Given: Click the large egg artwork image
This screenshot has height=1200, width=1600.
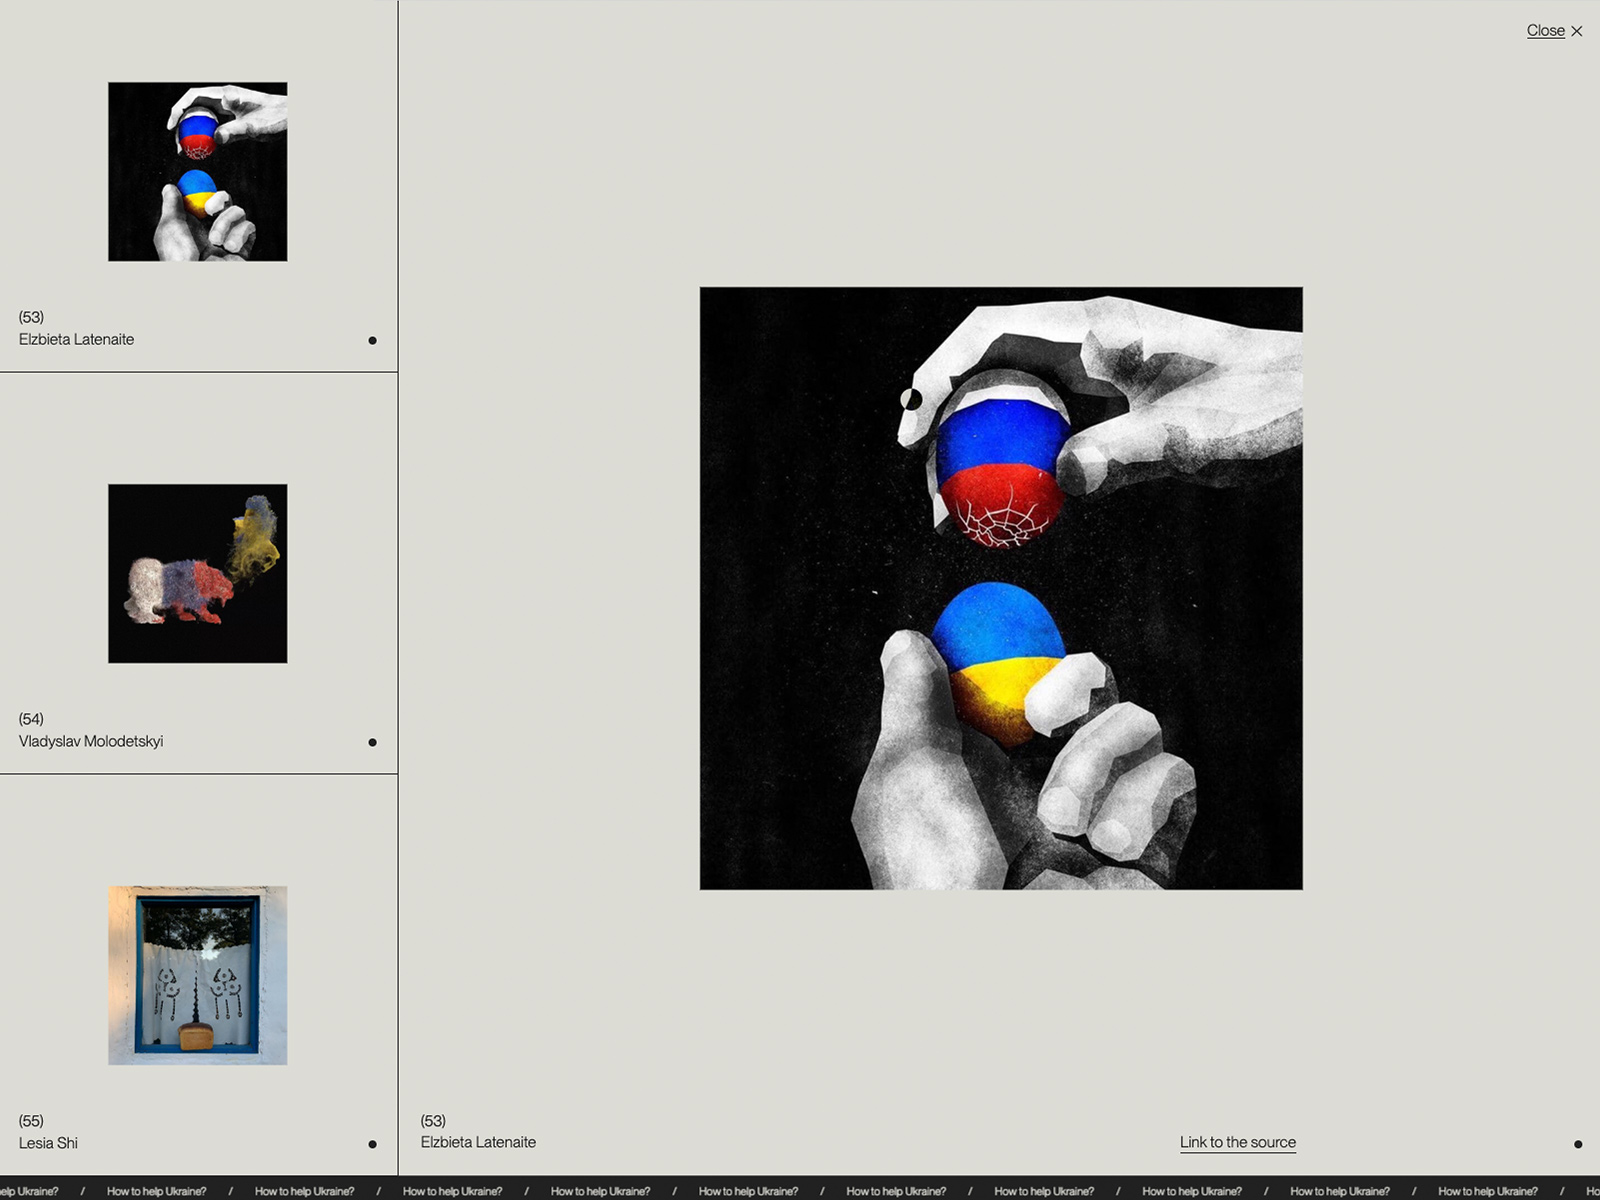Looking at the screenshot, I should click(x=1001, y=588).
